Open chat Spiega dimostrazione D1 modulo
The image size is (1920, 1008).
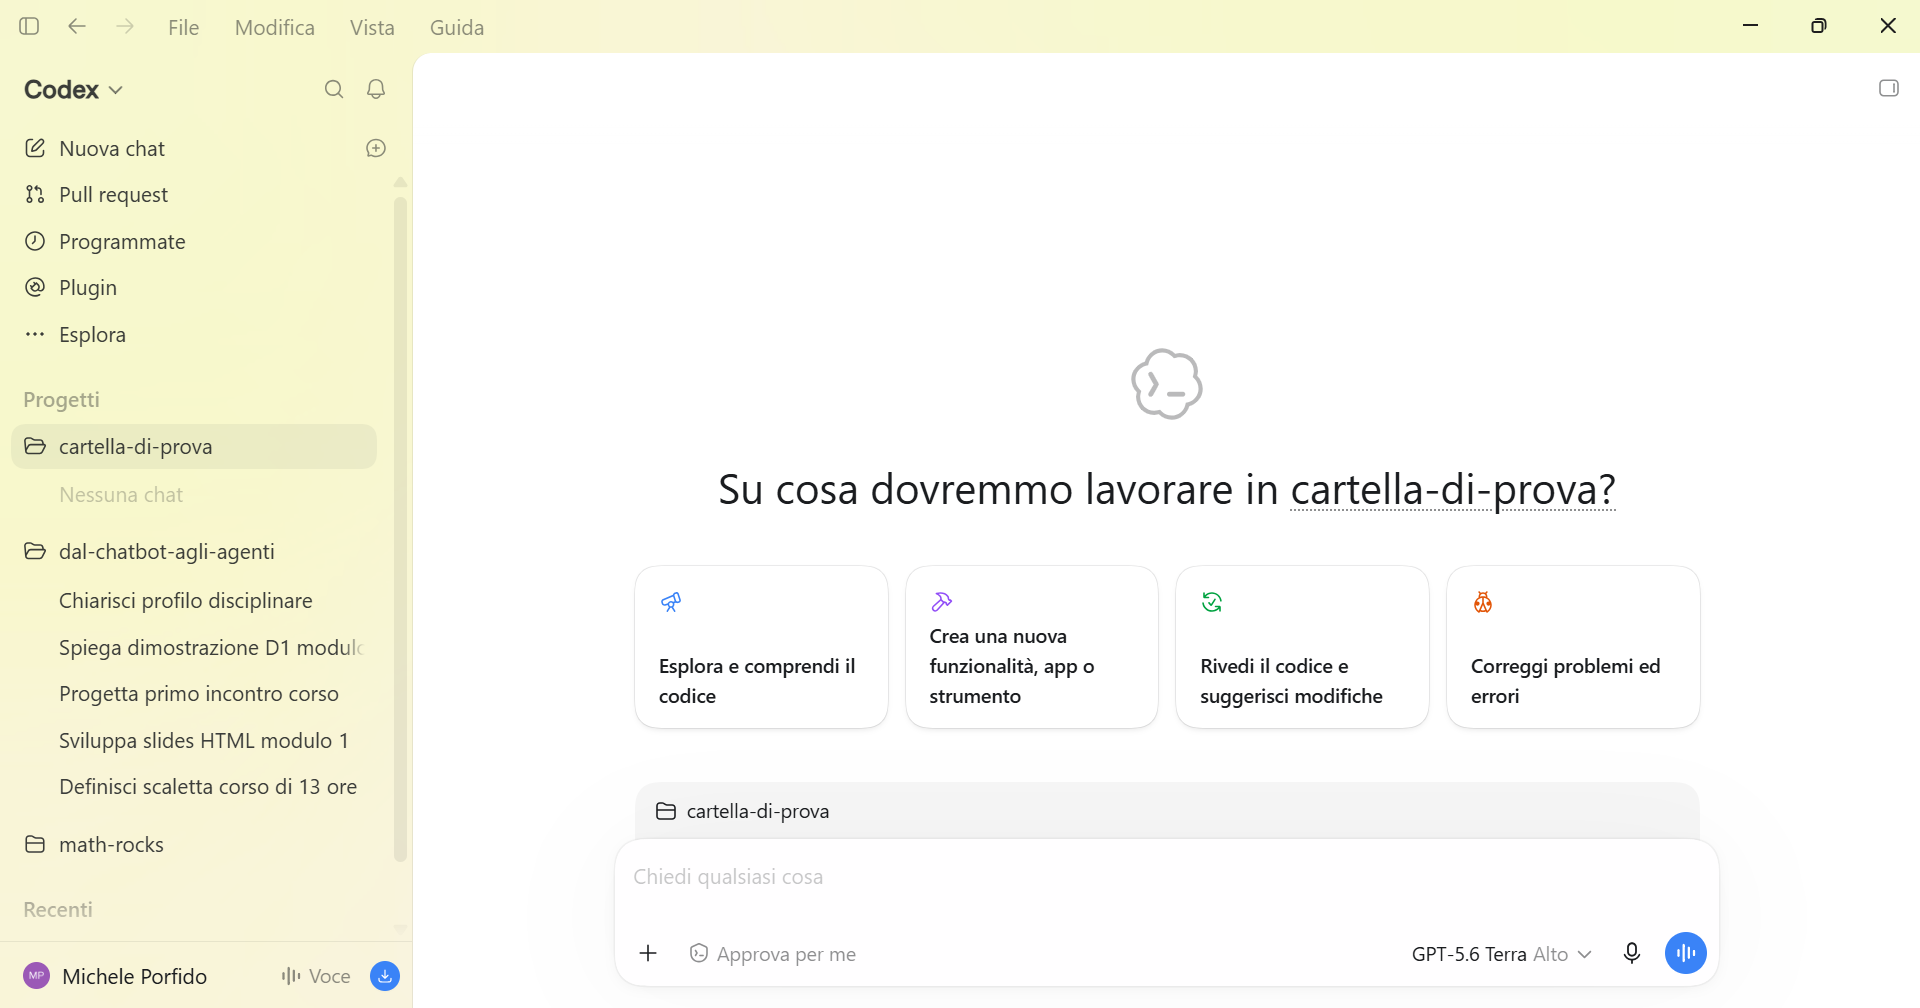(194, 648)
